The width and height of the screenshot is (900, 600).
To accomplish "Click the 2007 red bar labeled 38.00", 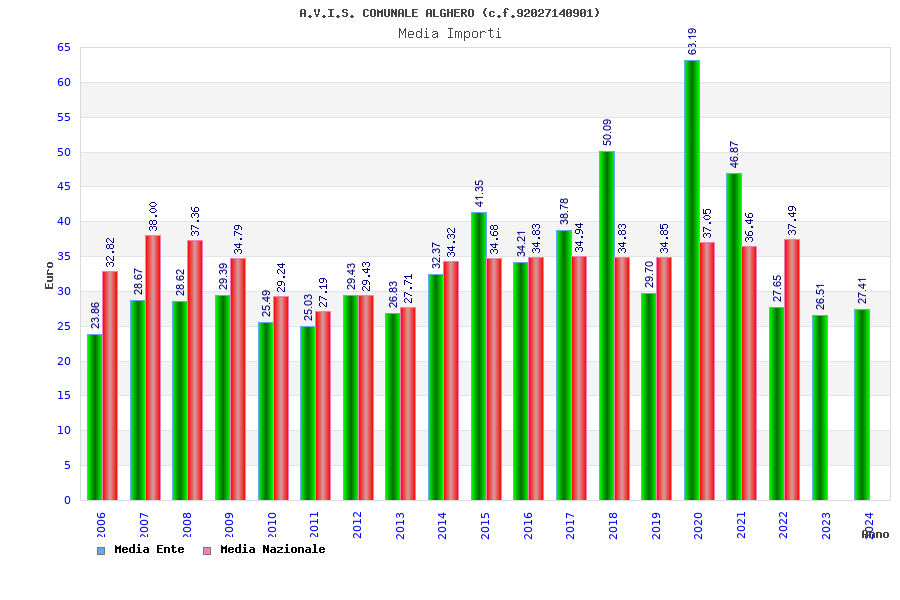I will 153,367.
